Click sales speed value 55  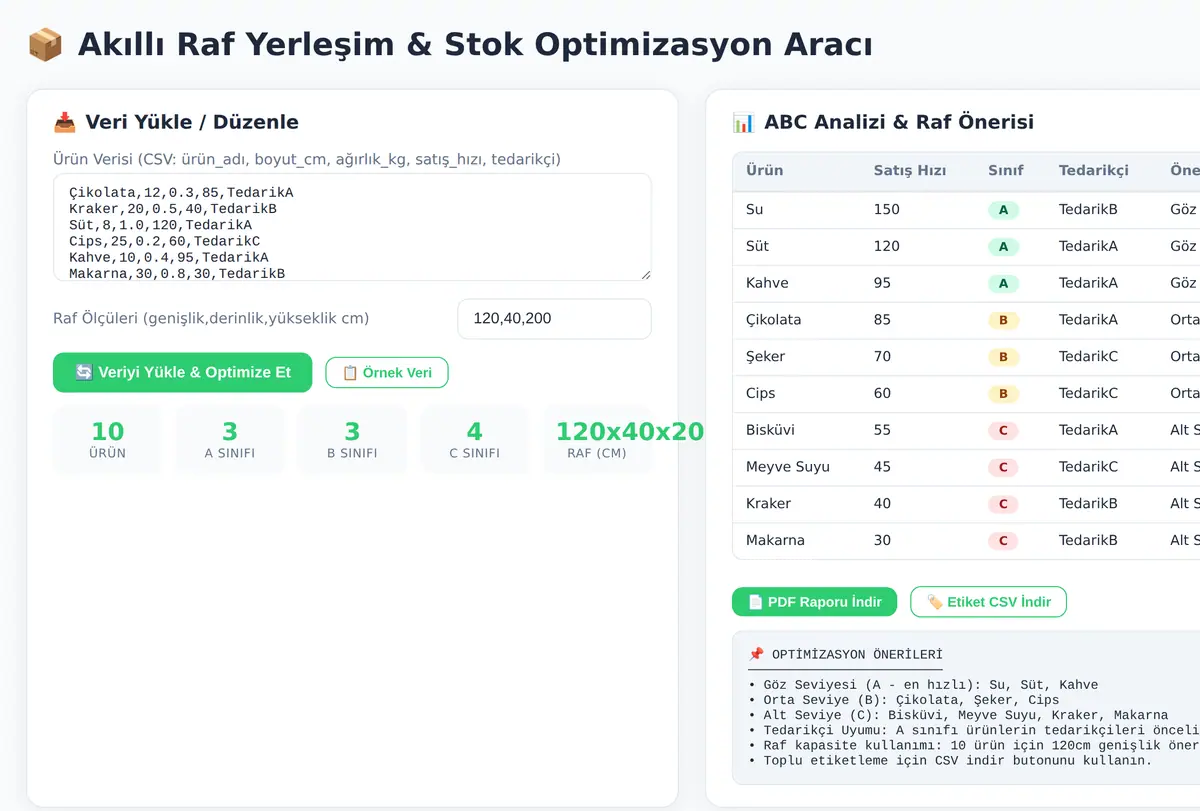coord(882,430)
